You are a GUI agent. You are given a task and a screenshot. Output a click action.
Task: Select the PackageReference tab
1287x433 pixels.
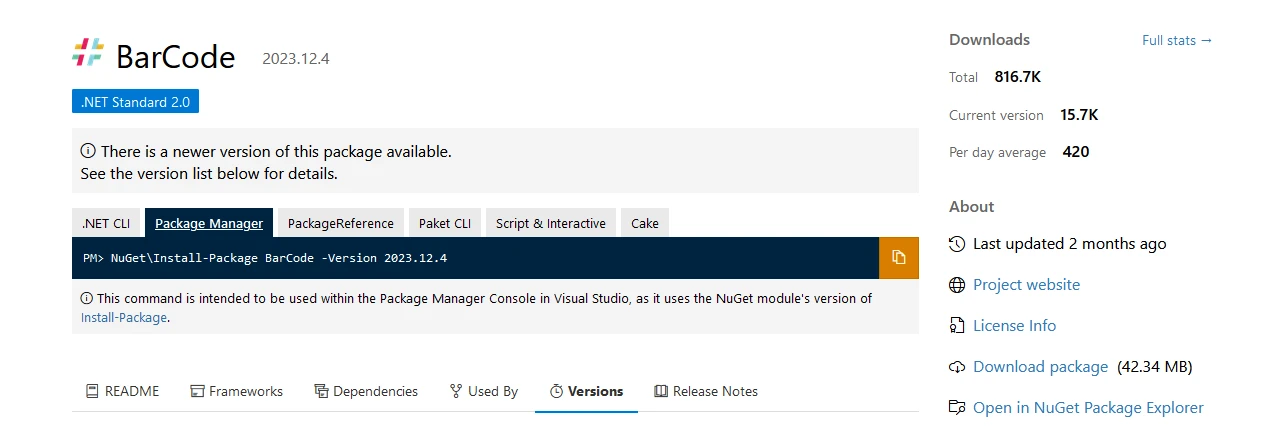pos(341,223)
